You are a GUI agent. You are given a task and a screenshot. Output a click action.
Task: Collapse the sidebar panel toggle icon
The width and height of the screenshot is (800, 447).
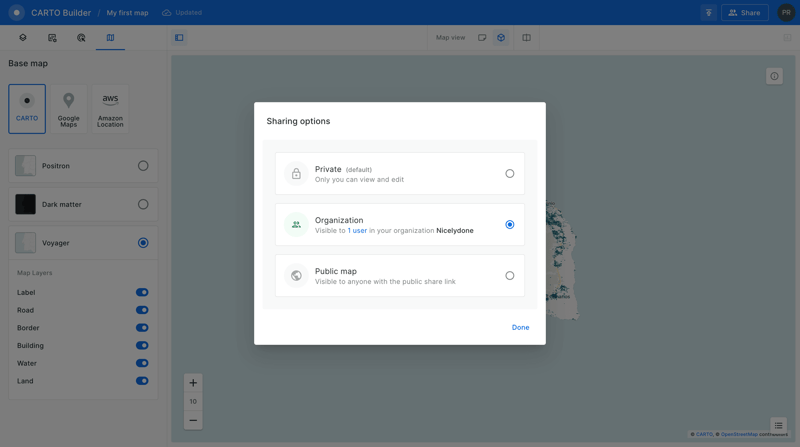coord(179,38)
